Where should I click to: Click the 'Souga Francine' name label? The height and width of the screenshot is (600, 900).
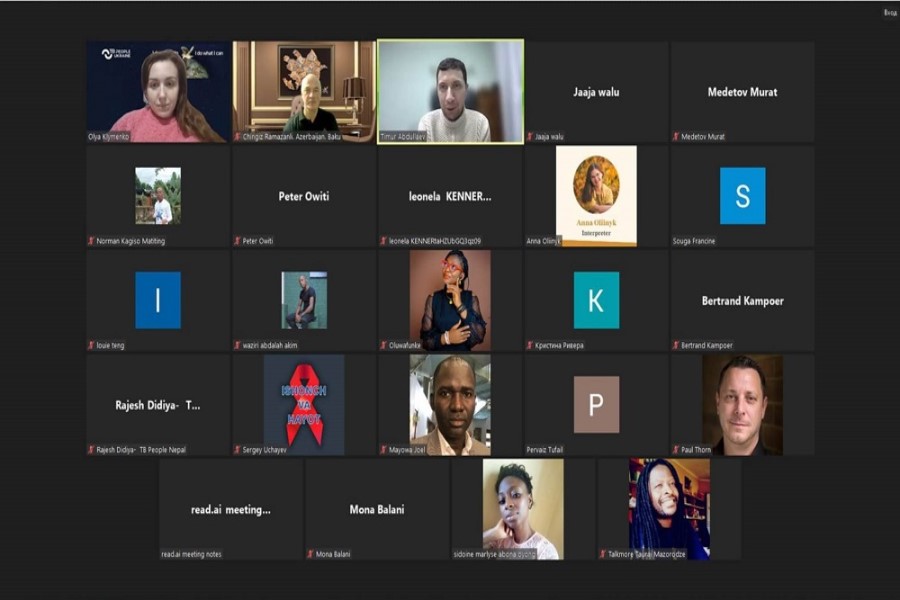[x=694, y=241]
